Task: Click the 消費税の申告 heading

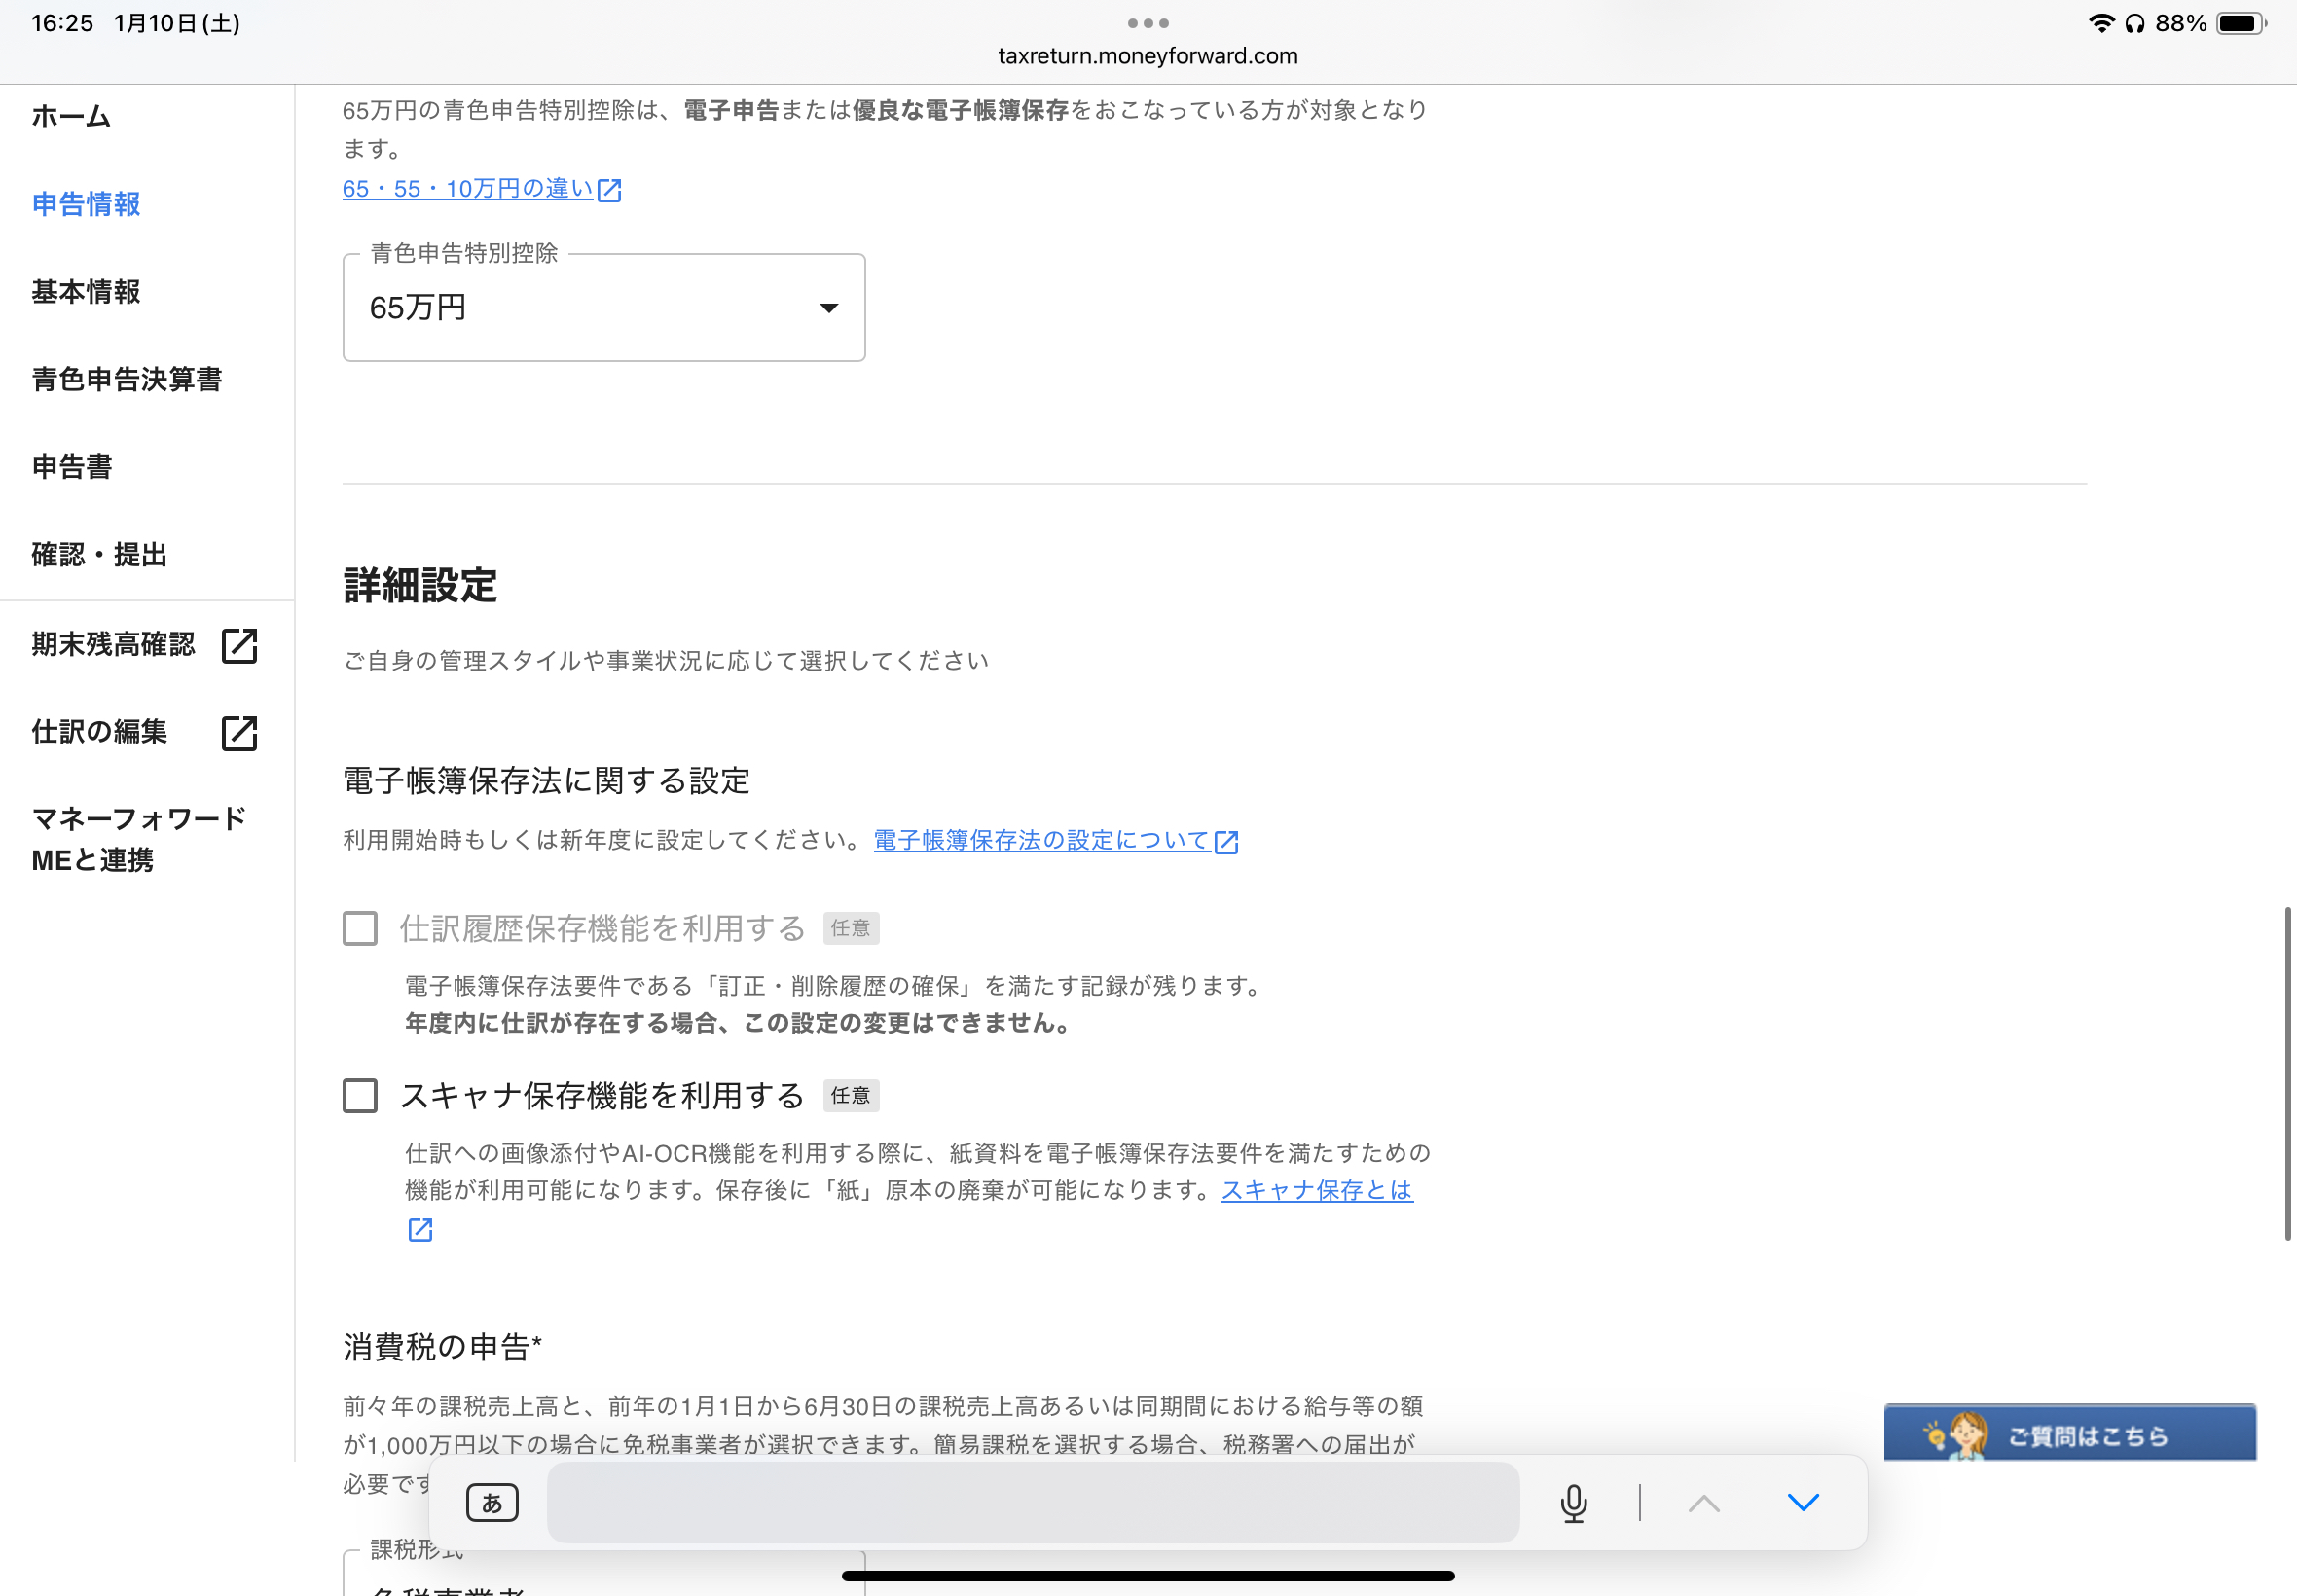Action: tap(442, 1348)
